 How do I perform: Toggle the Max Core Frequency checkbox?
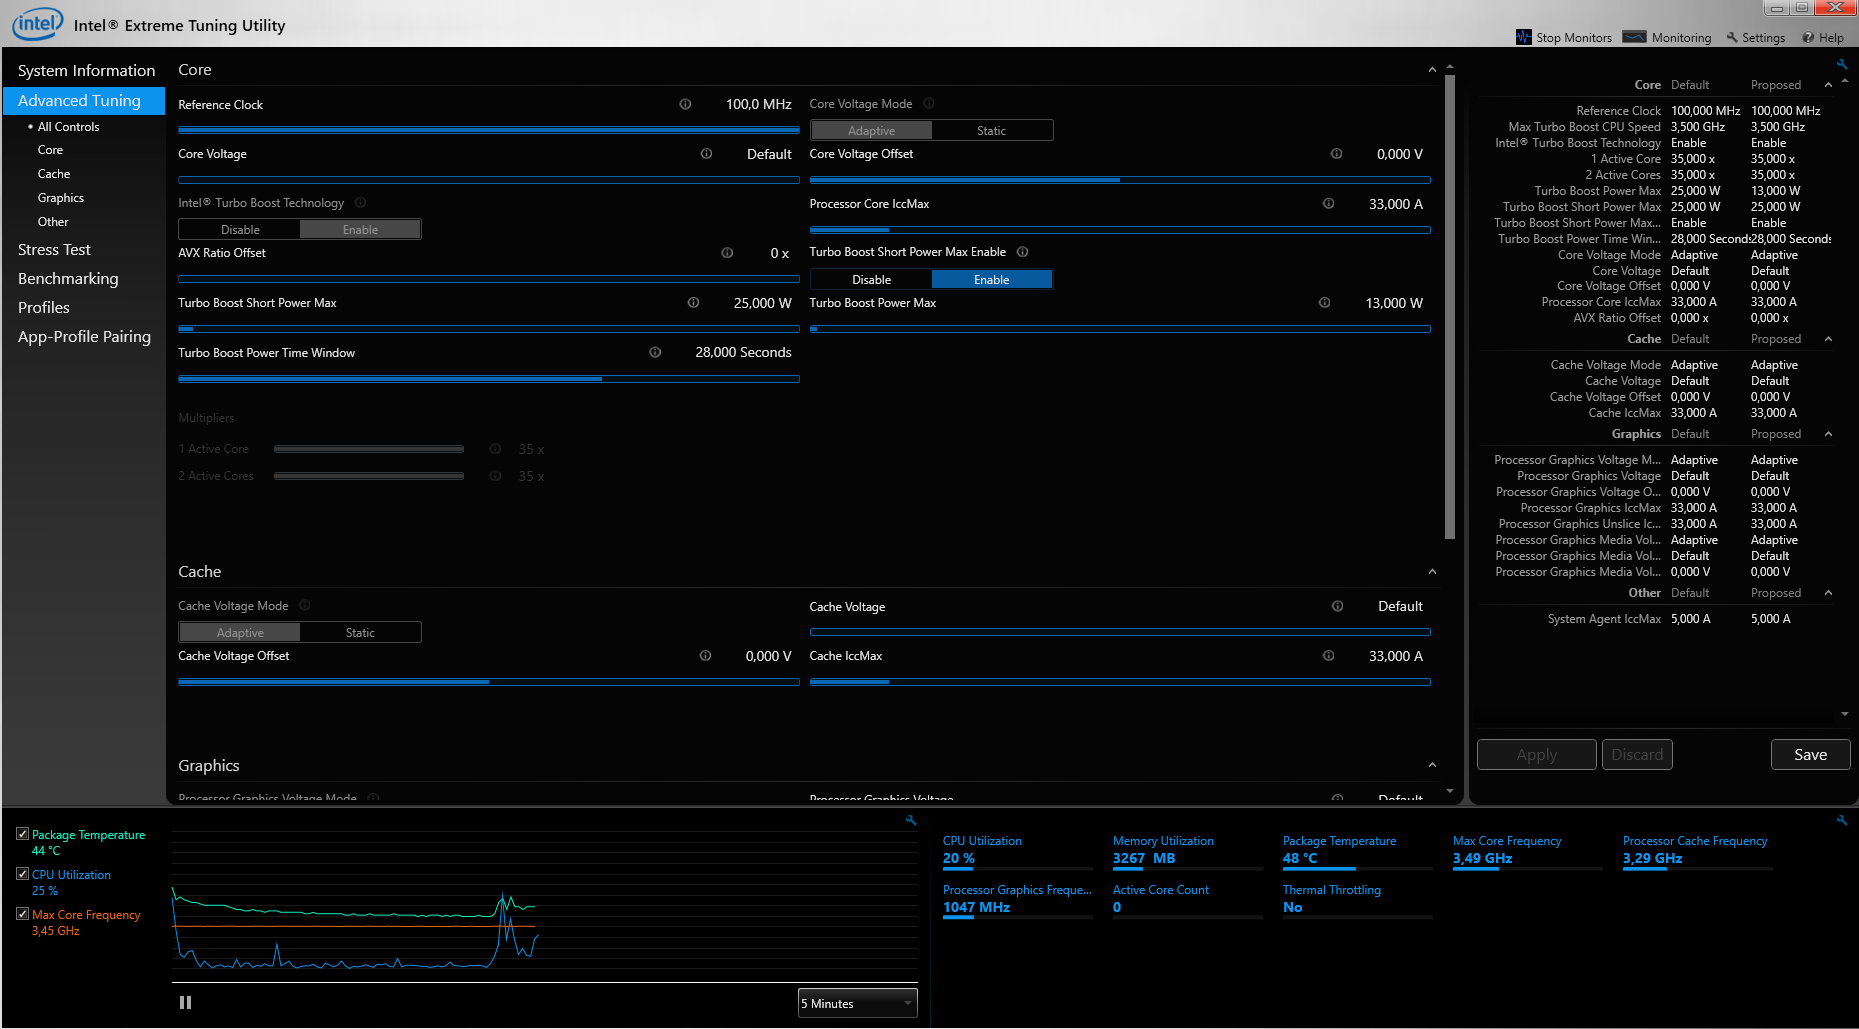click(x=22, y=914)
